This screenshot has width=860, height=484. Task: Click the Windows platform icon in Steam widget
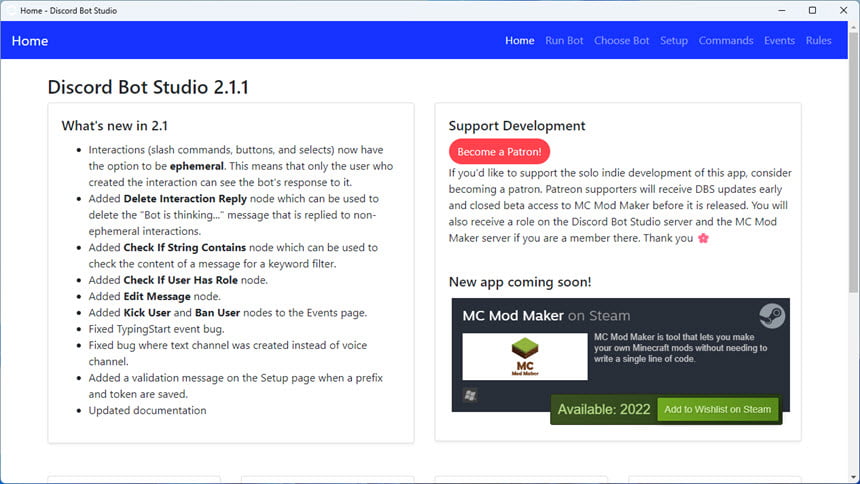[x=470, y=395]
